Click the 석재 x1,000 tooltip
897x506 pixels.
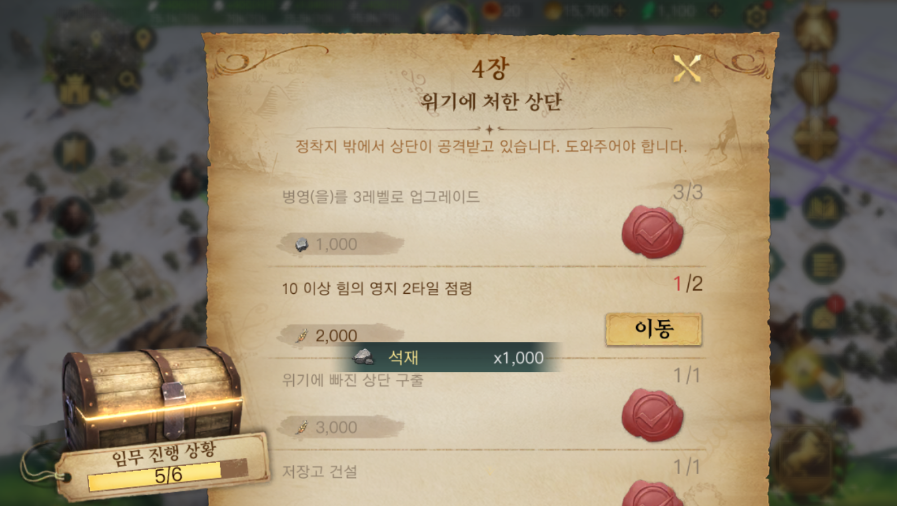coord(447,357)
